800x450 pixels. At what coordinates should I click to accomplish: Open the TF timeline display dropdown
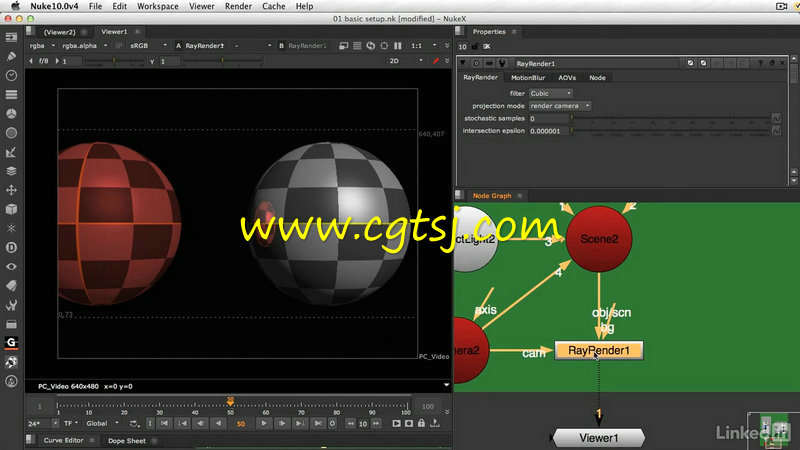click(x=71, y=423)
